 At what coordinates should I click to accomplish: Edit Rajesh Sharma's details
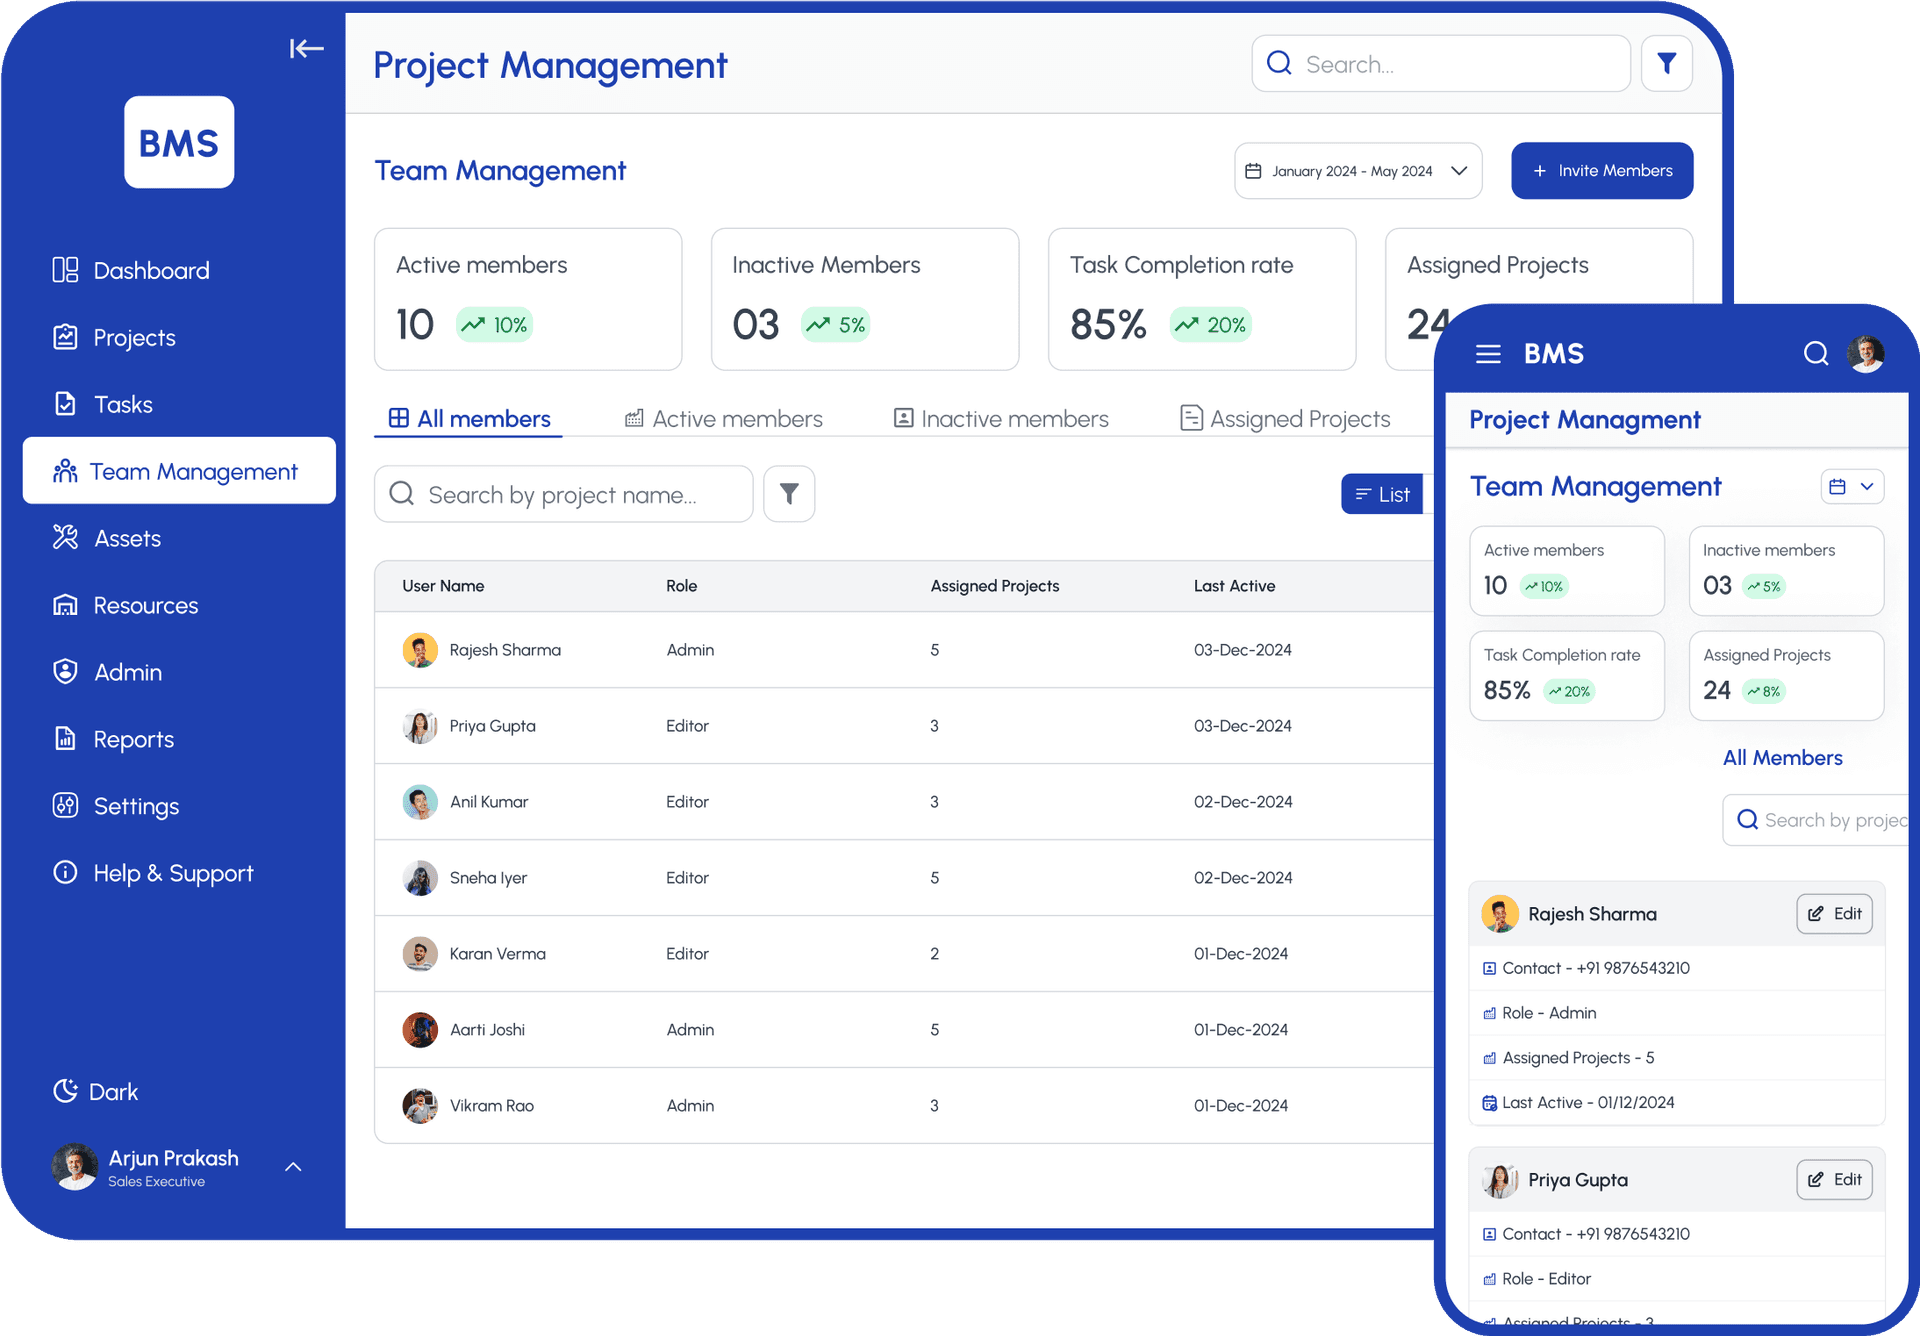coord(1834,913)
